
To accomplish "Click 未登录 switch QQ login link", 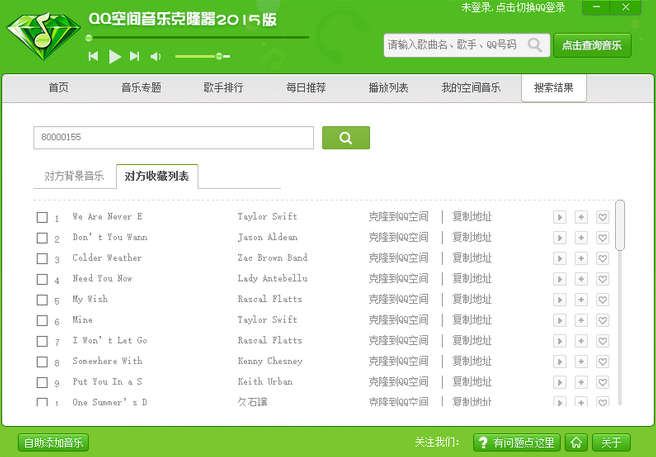I will (x=513, y=7).
